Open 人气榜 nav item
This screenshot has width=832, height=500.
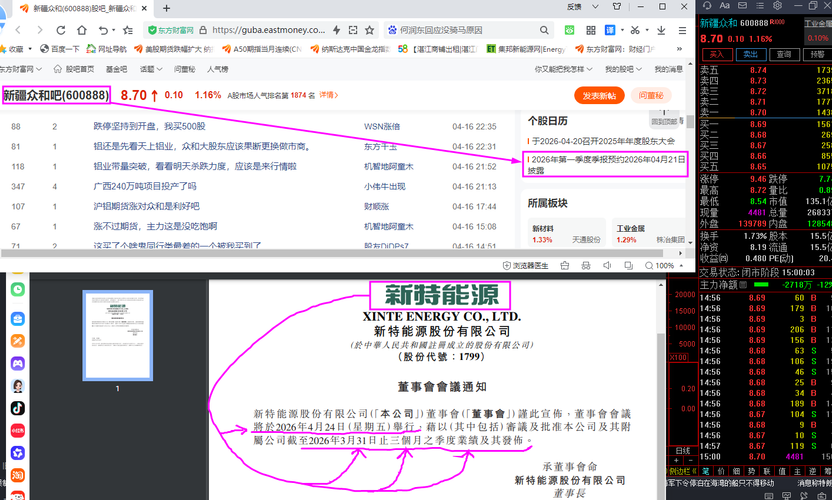218,70
